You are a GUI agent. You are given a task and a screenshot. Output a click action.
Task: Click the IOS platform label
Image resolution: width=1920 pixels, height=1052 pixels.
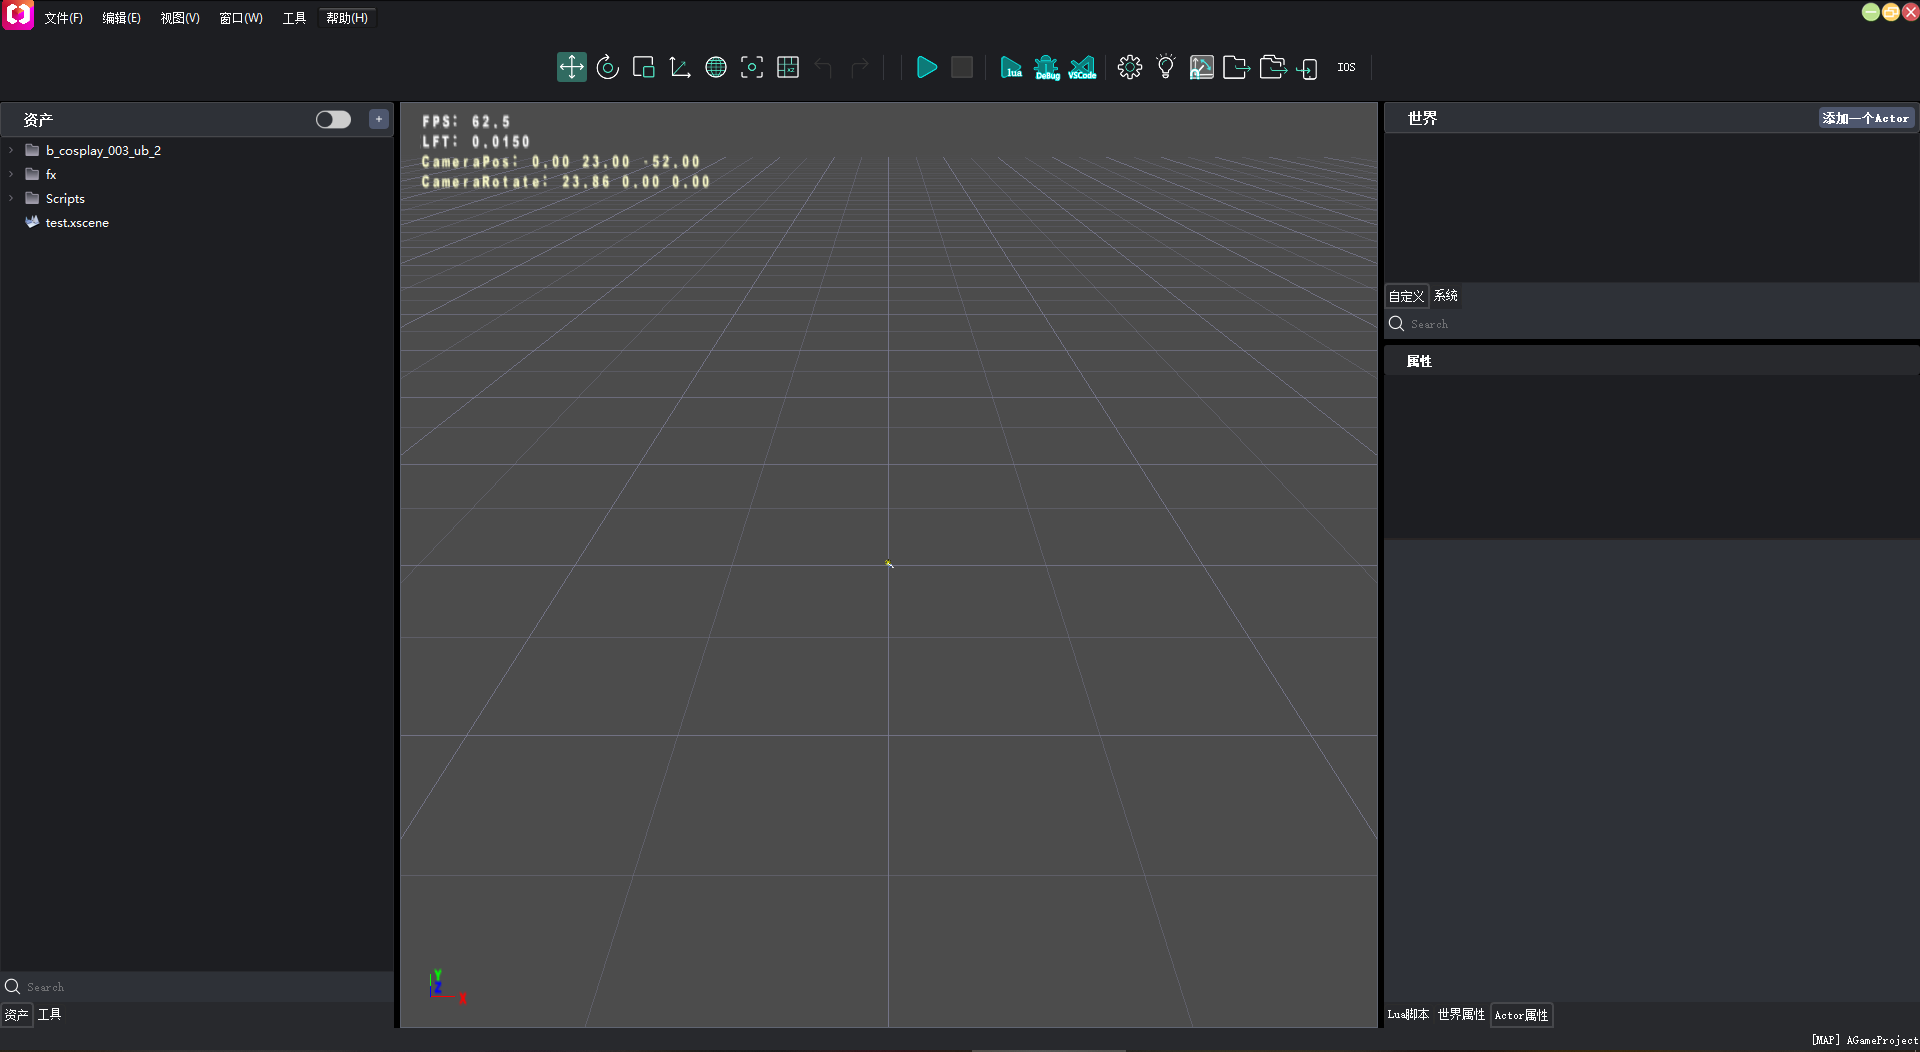pyautogui.click(x=1346, y=67)
